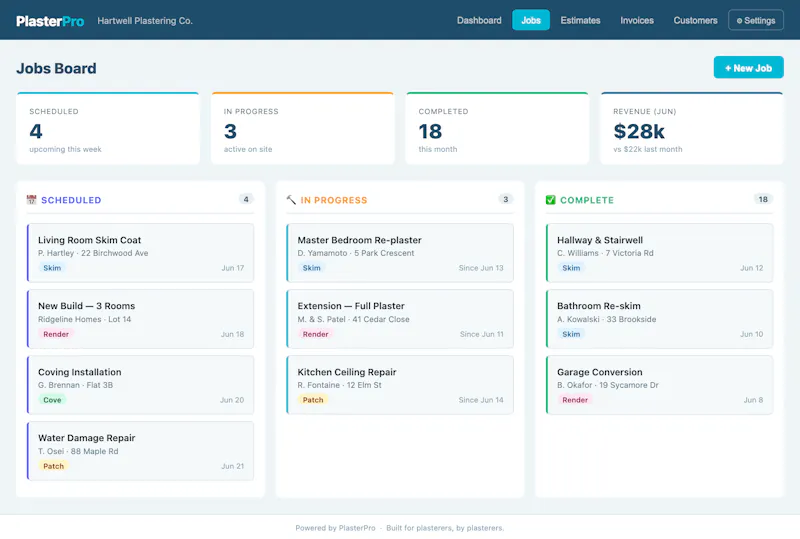Open the Coving Installation job card
The image size is (800, 539).
point(140,385)
